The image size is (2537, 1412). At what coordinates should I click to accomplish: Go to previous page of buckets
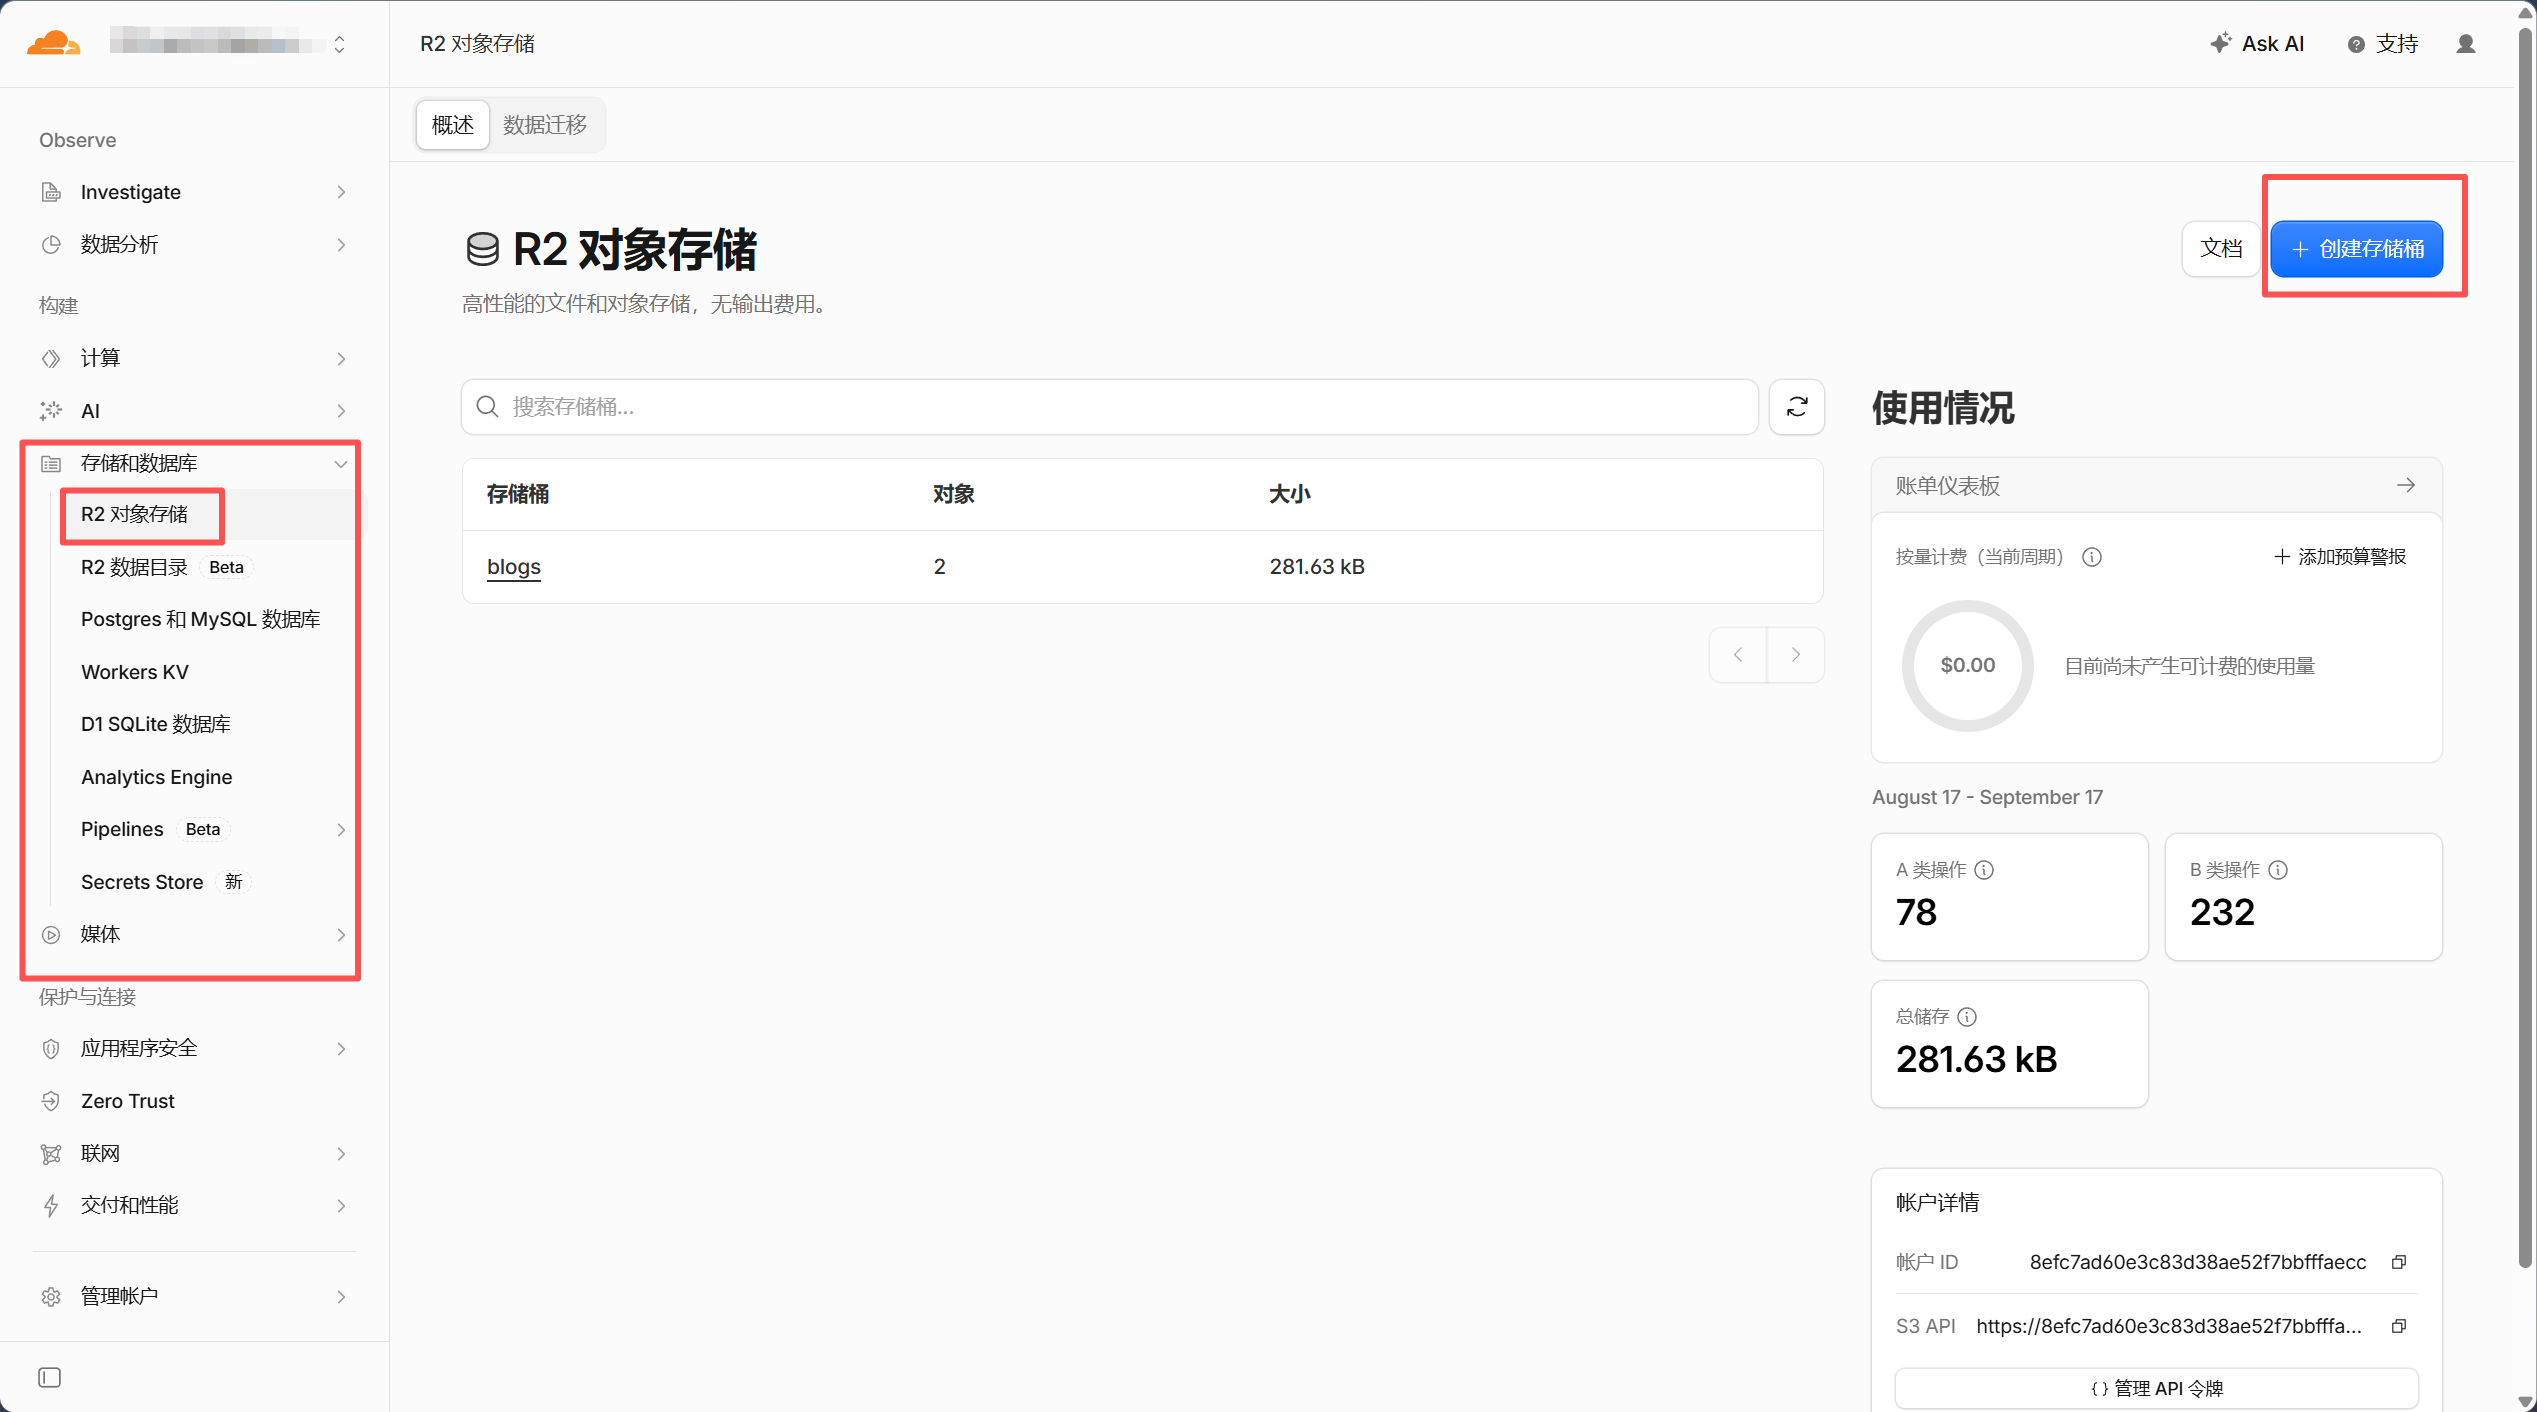pyautogui.click(x=1738, y=654)
